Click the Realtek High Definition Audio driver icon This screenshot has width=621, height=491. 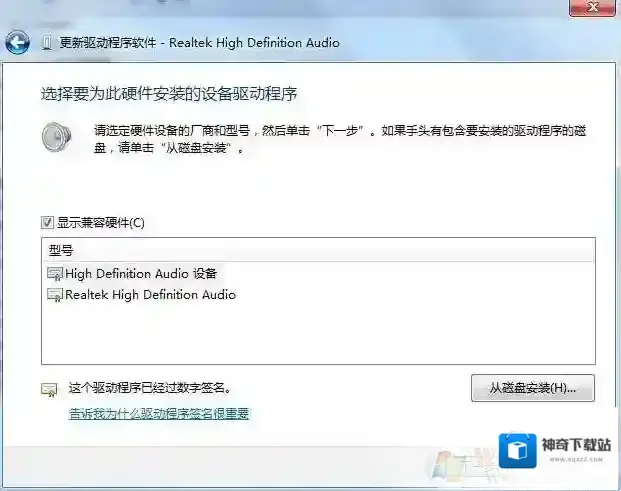click(54, 295)
